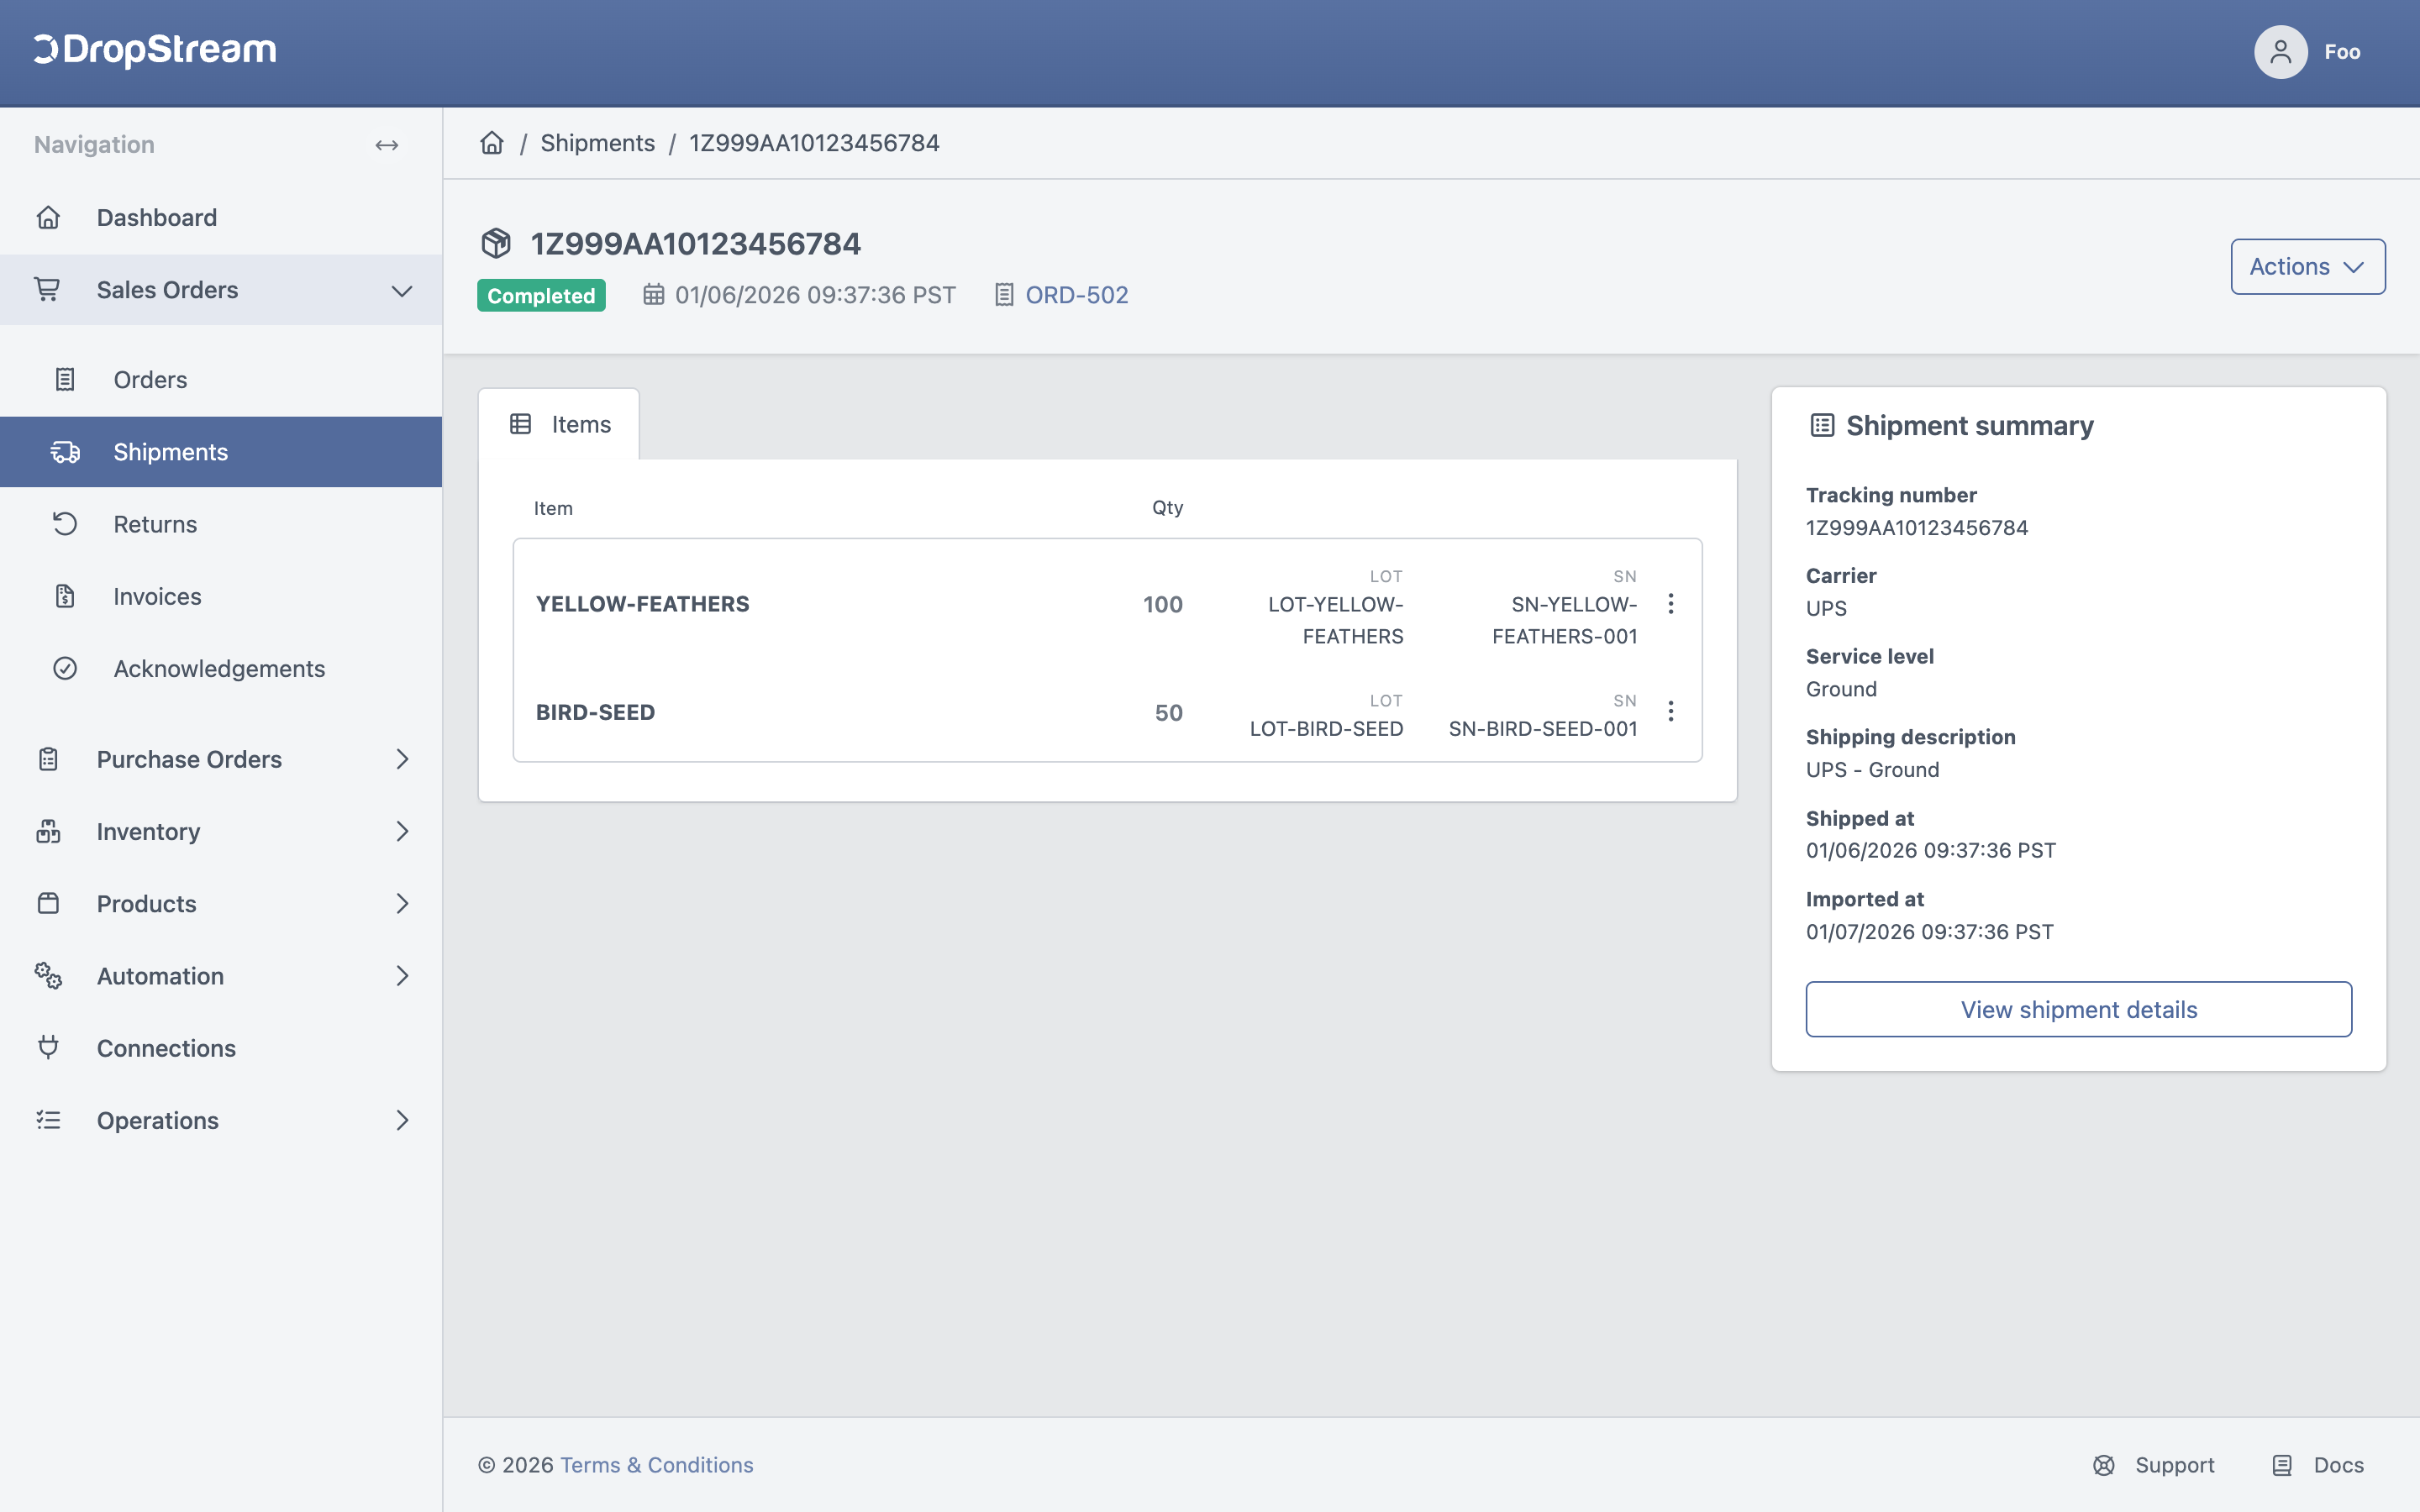Click the tracking number value in Shipment summary

[x=1916, y=528]
